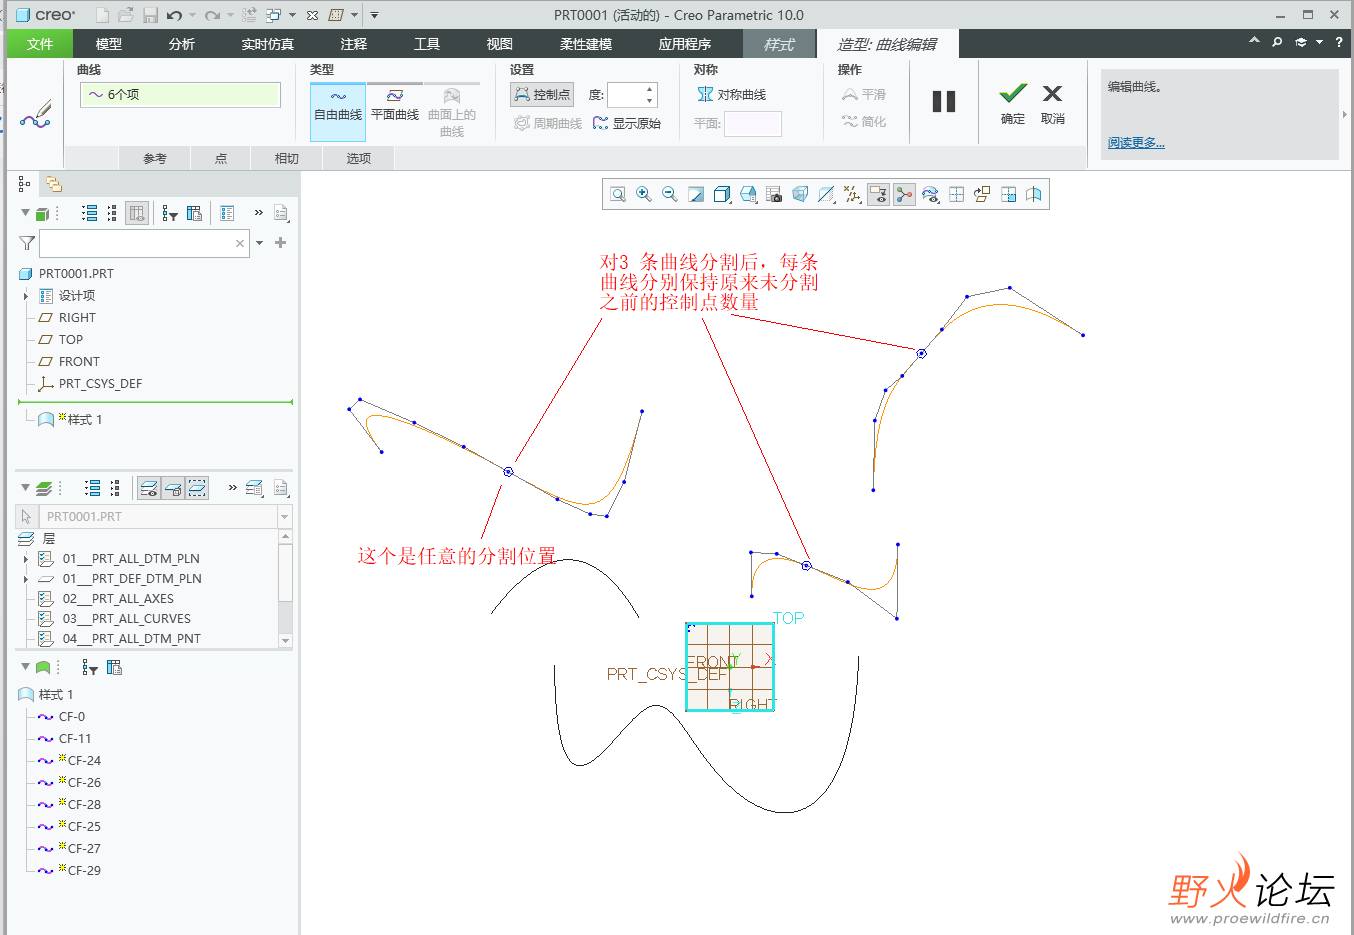Click the New file icon
Image resolution: width=1354 pixels, height=935 pixels.
coord(102,15)
